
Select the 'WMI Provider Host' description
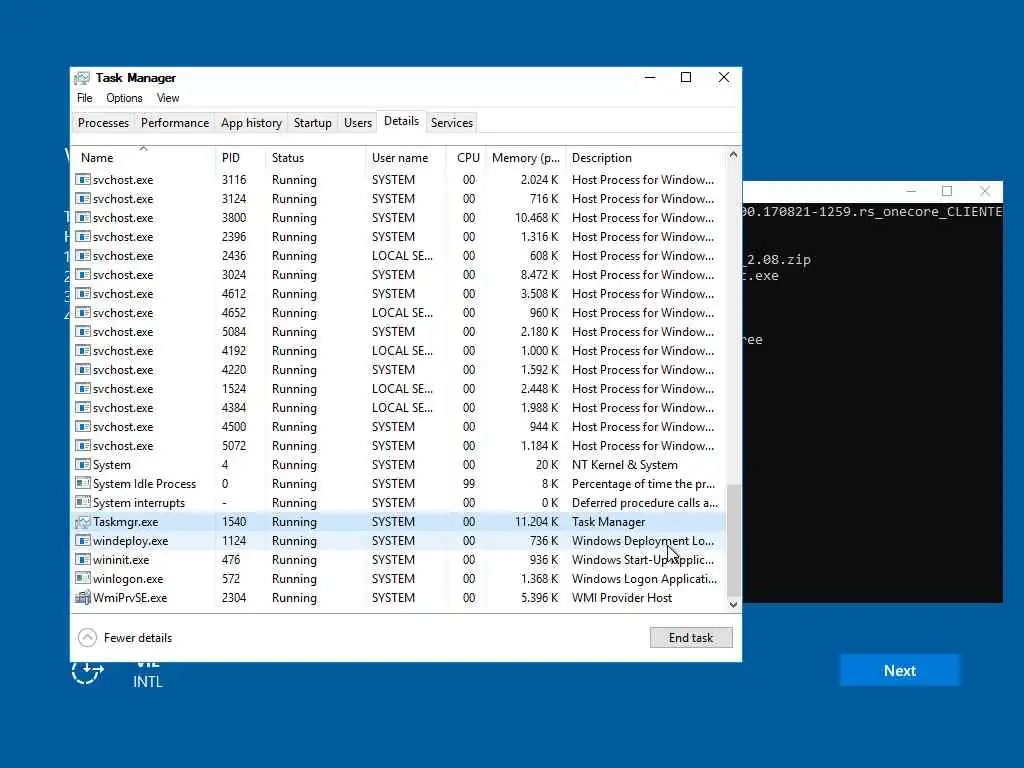622,598
